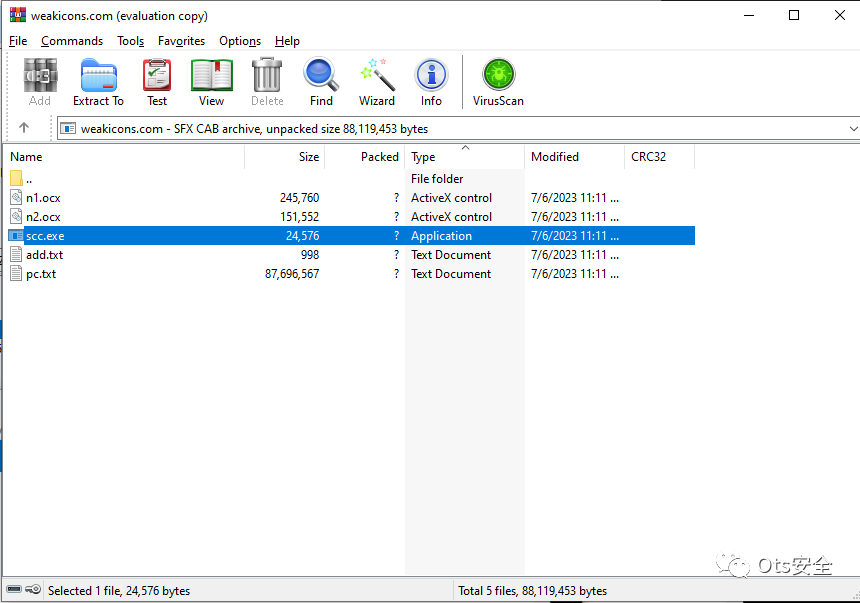
Task: Expand the archive path dropdown
Action: tap(852, 129)
